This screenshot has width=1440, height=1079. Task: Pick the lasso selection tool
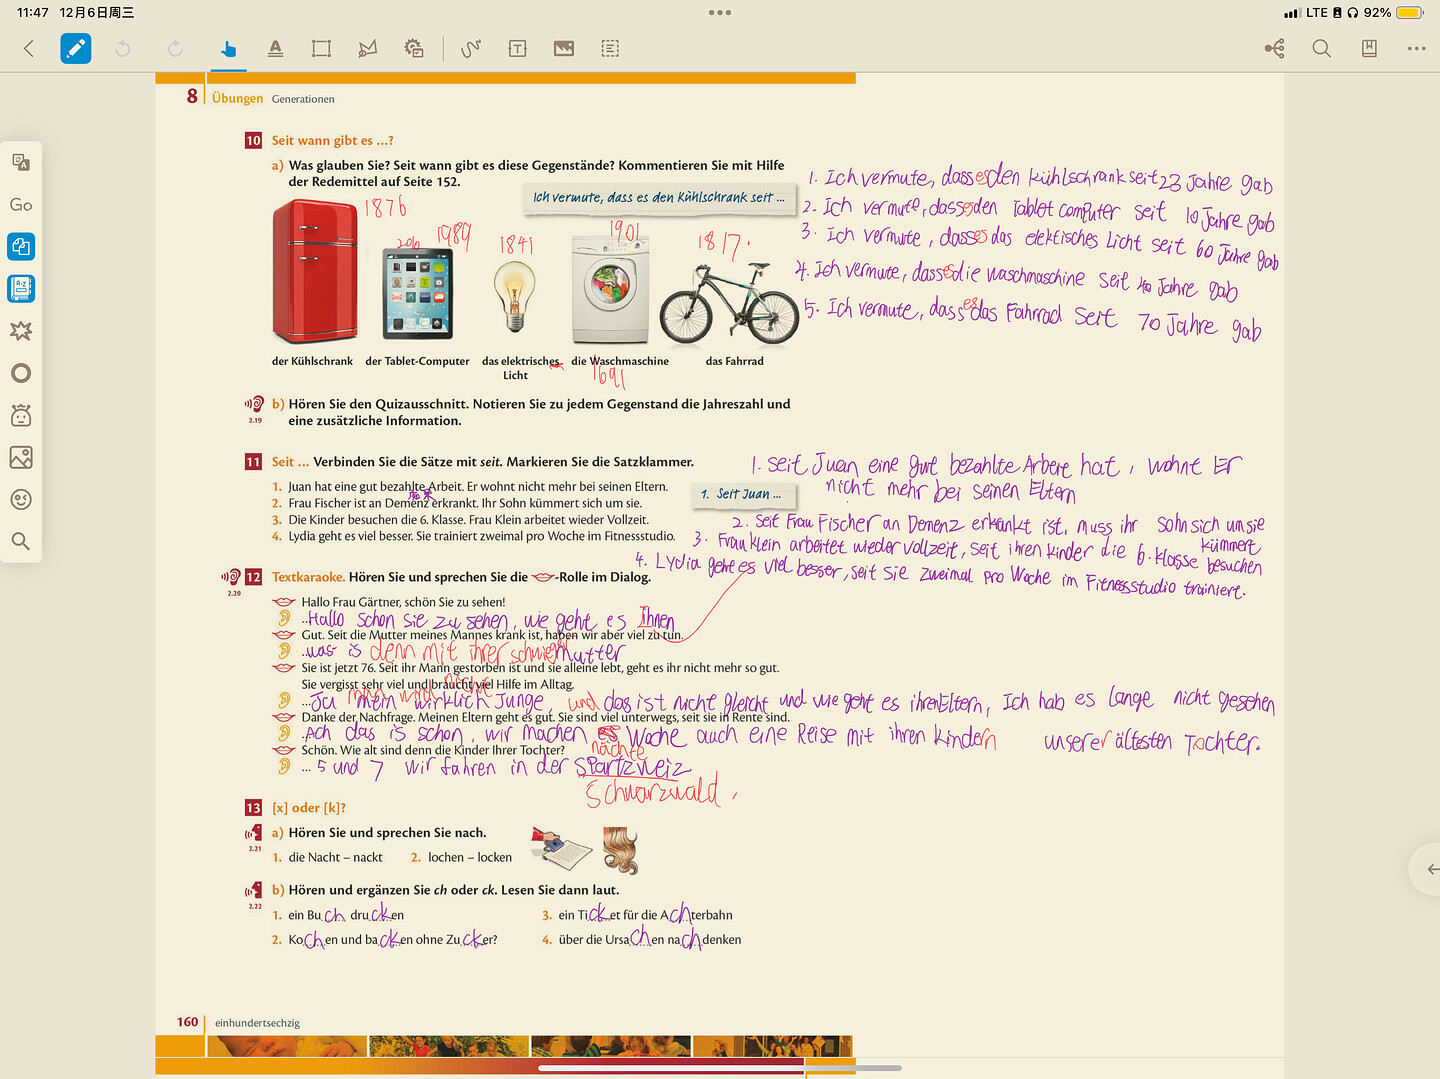(368, 48)
